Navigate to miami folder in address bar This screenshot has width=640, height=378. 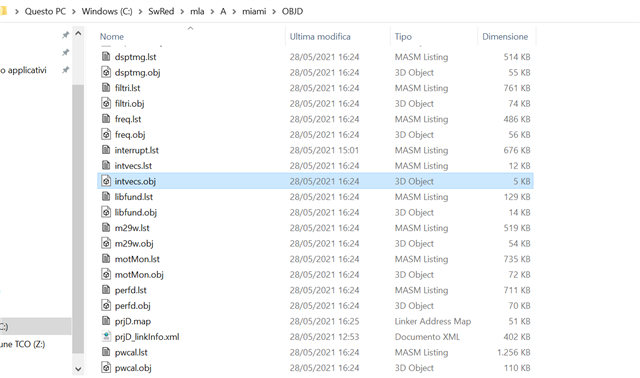254,11
